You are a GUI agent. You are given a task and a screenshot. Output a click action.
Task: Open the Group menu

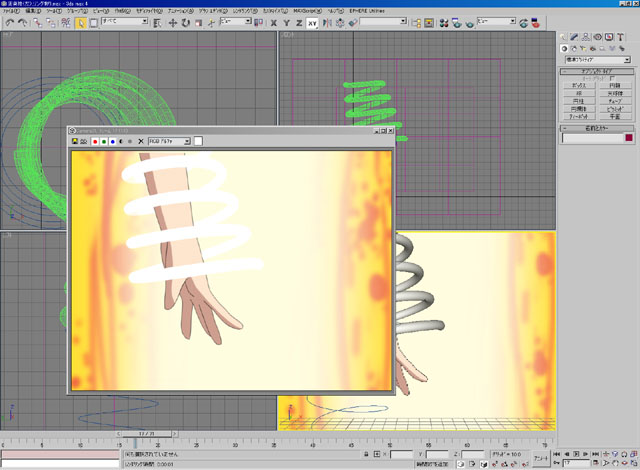click(77, 11)
